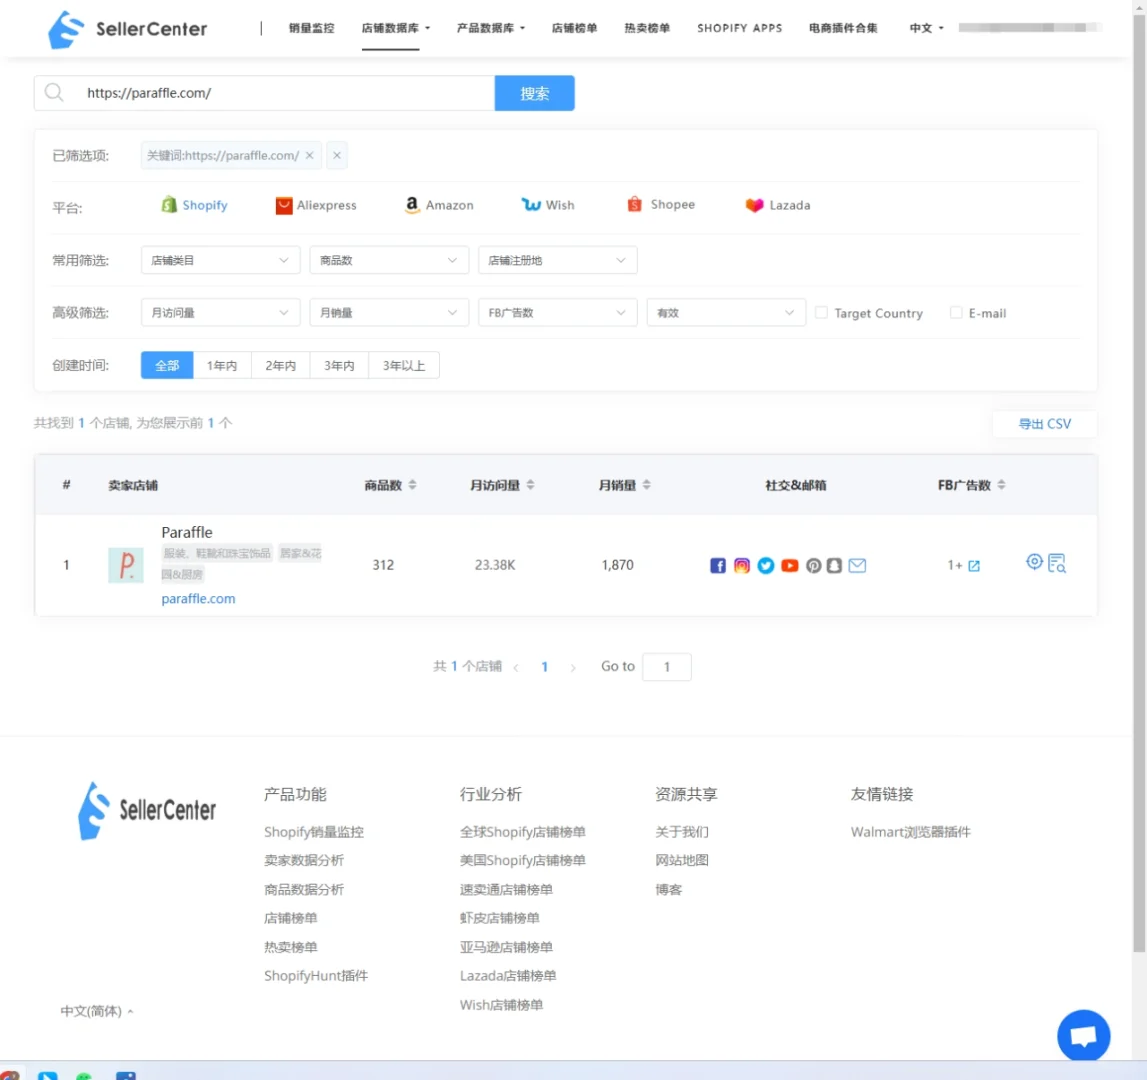Screen dimensions: 1147x1080
Task: Open Paraffle's Instagram icon
Action: click(x=742, y=565)
